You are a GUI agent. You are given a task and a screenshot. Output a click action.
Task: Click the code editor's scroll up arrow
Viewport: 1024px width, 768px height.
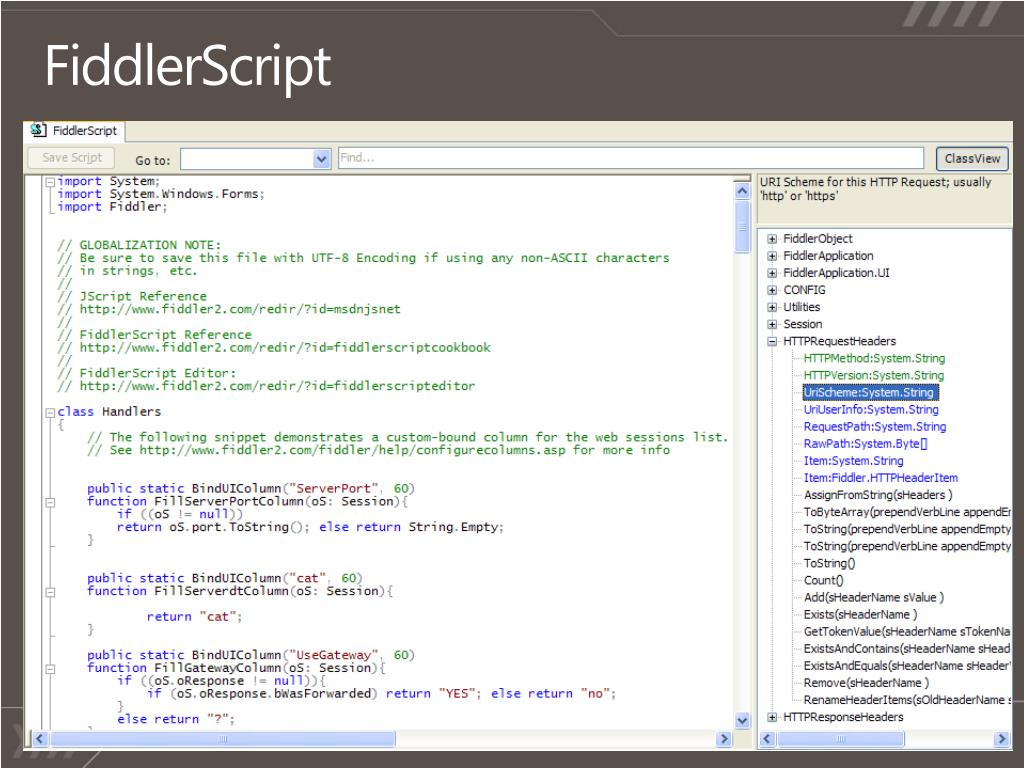tap(742, 191)
